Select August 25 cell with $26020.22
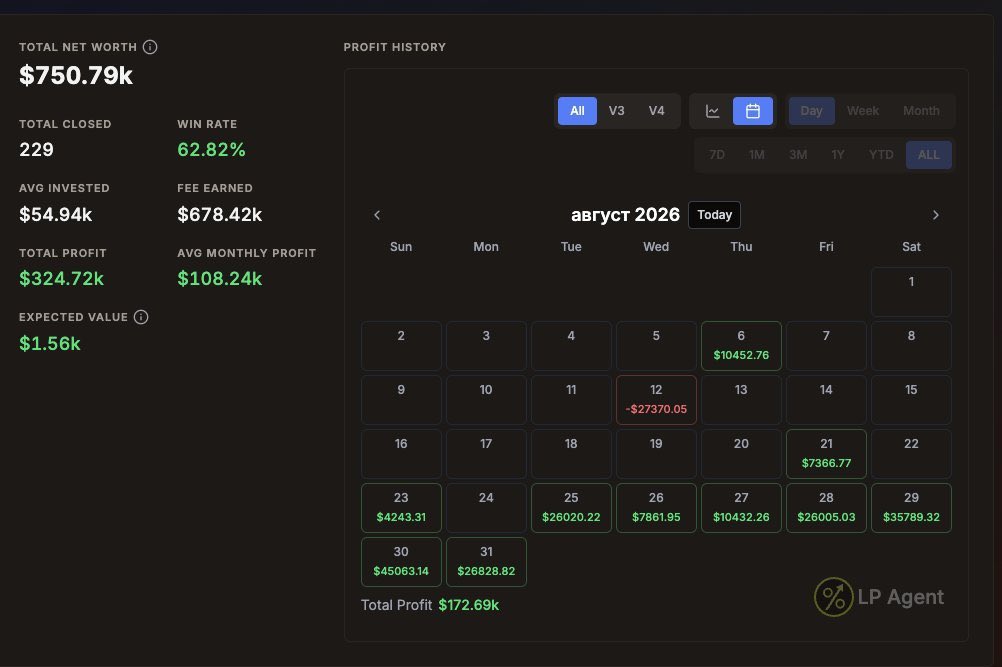Screen dimensions: 1002x667 point(571,508)
